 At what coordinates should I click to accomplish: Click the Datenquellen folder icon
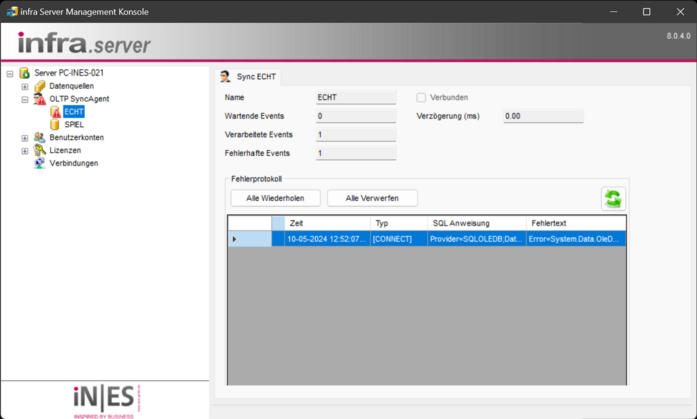click(x=40, y=86)
